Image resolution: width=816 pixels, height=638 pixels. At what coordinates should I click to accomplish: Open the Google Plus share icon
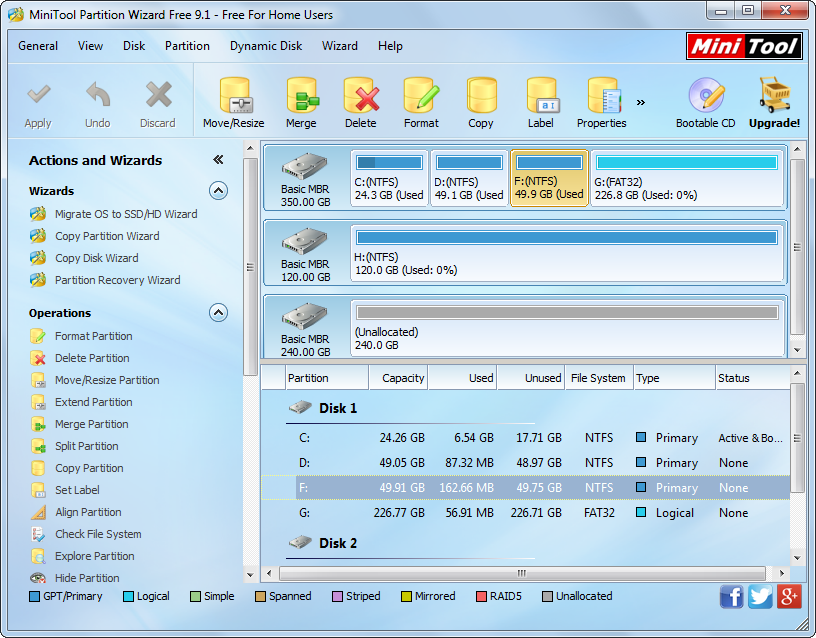[789, 596]
